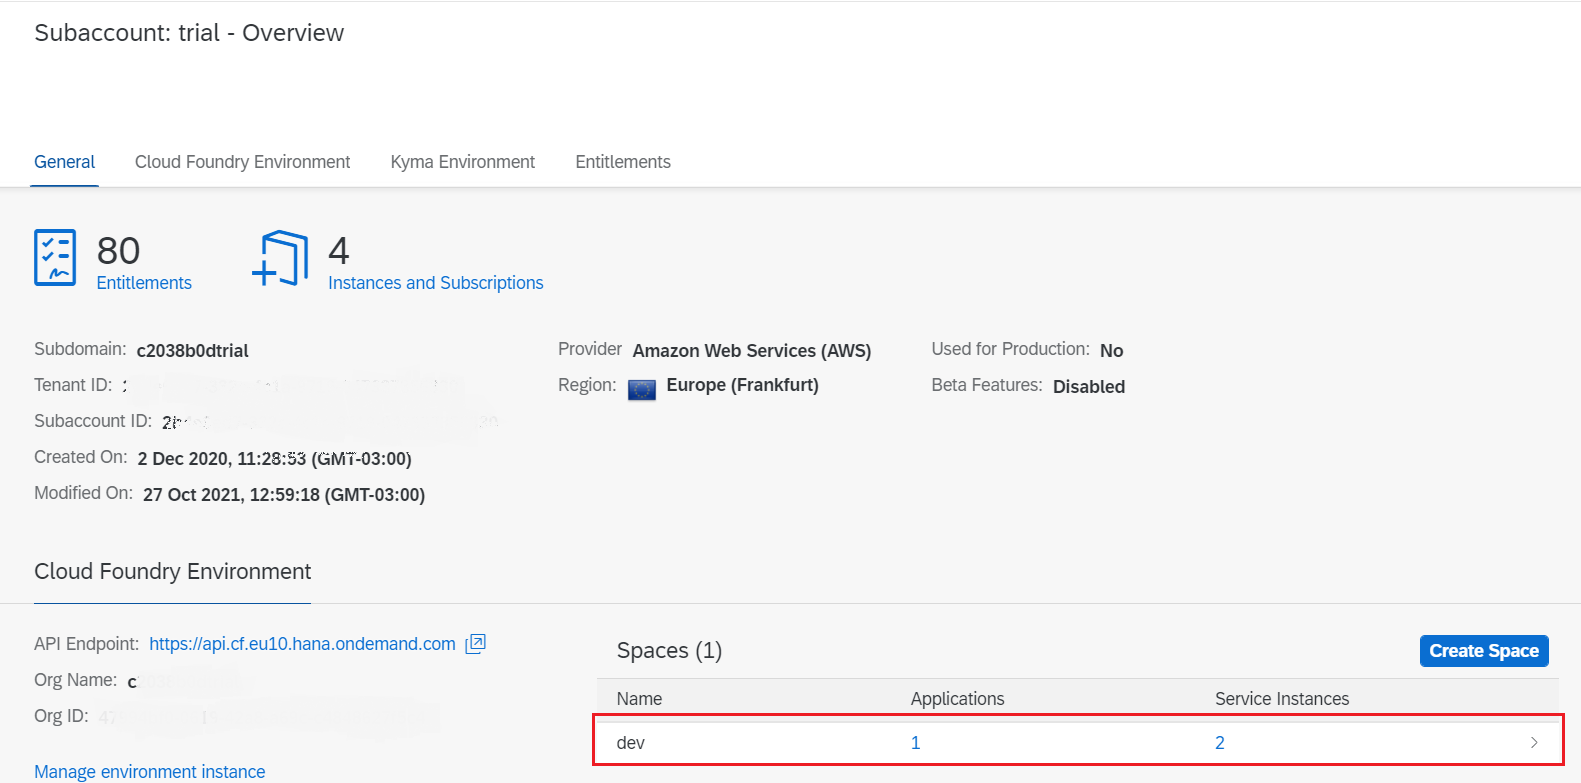Image resolution: width=1581 pixels, height=783 pixels.
Task: Open API endpoint external link icon
Action: pyautogui.click(x=476, y=643)
